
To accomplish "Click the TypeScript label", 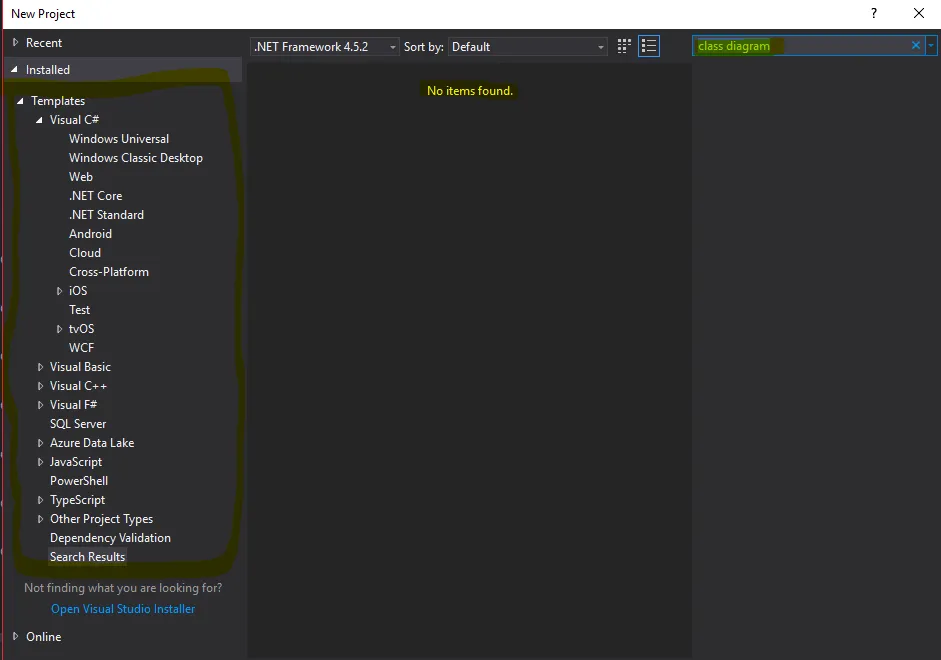I will [x=77, y=500].
